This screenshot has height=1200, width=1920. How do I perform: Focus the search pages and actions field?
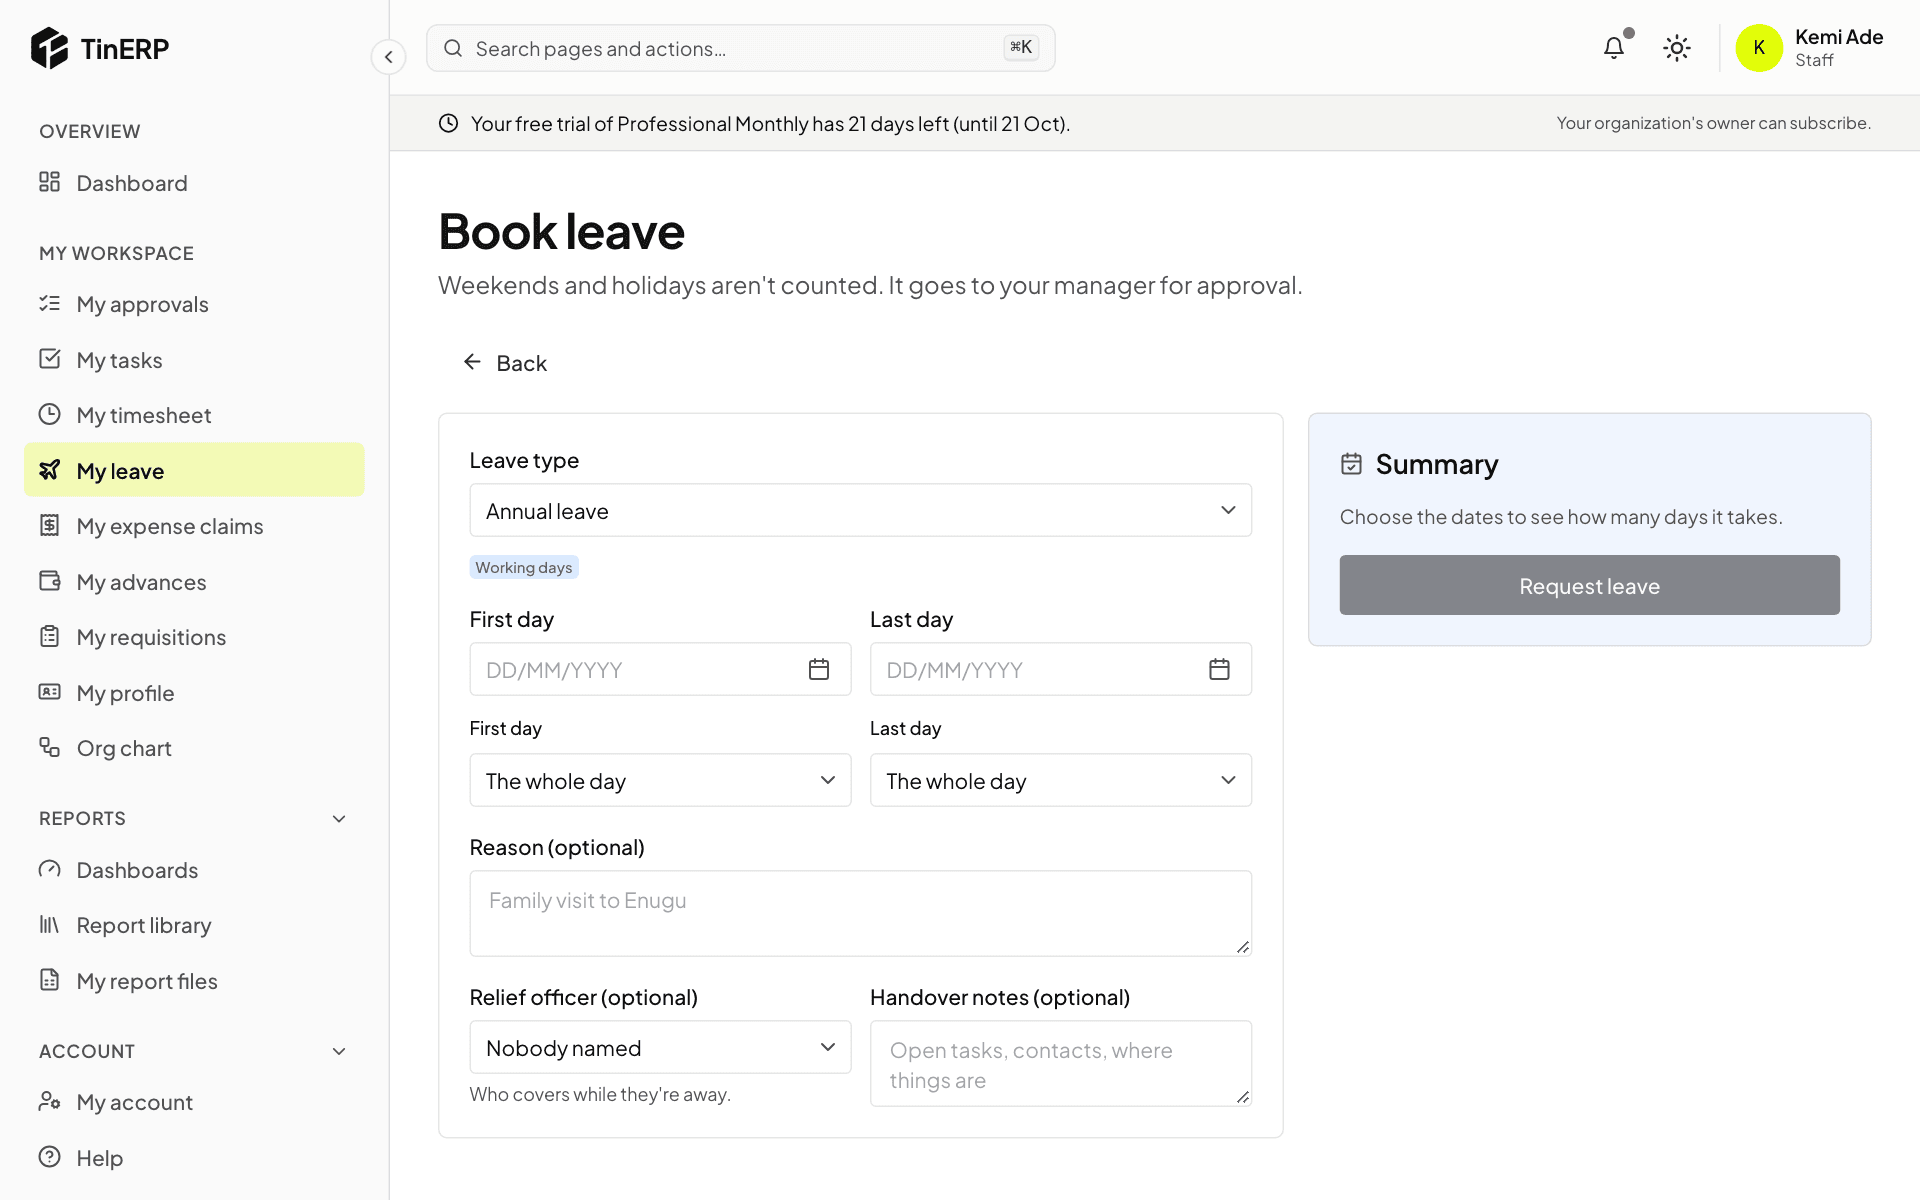[740, 48]
